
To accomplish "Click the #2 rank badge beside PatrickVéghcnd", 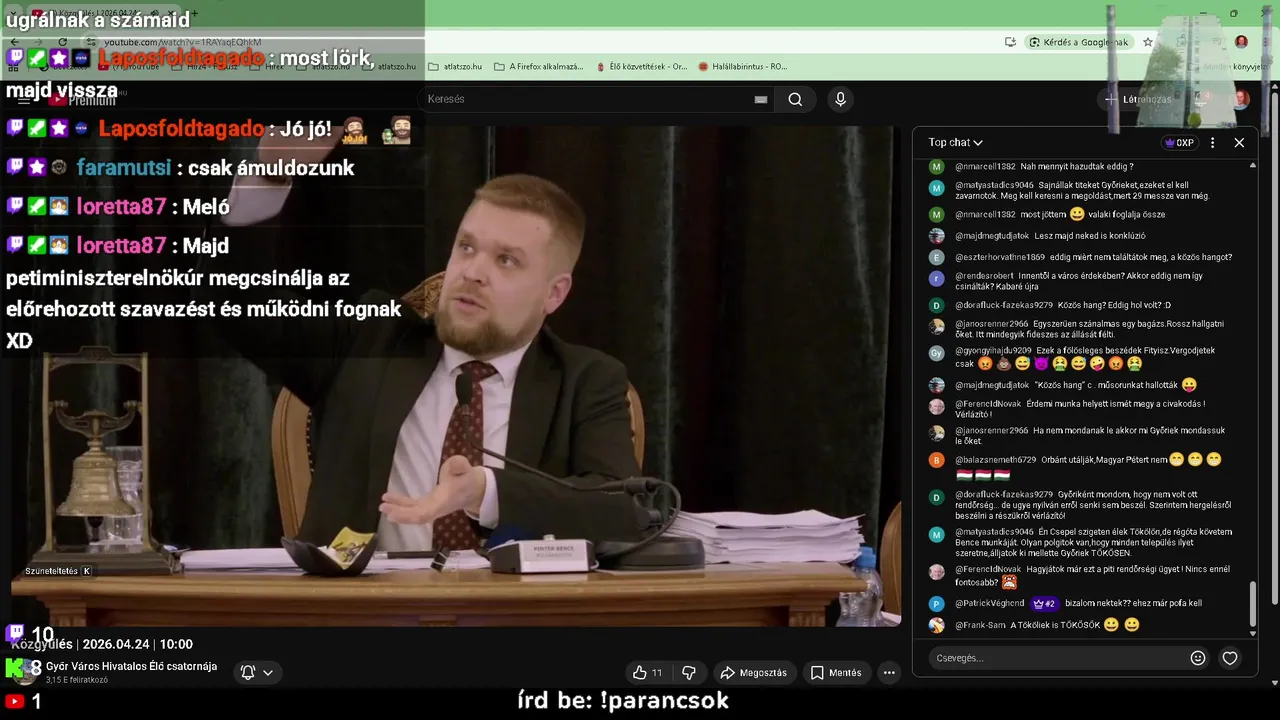I will (1044, 604).
